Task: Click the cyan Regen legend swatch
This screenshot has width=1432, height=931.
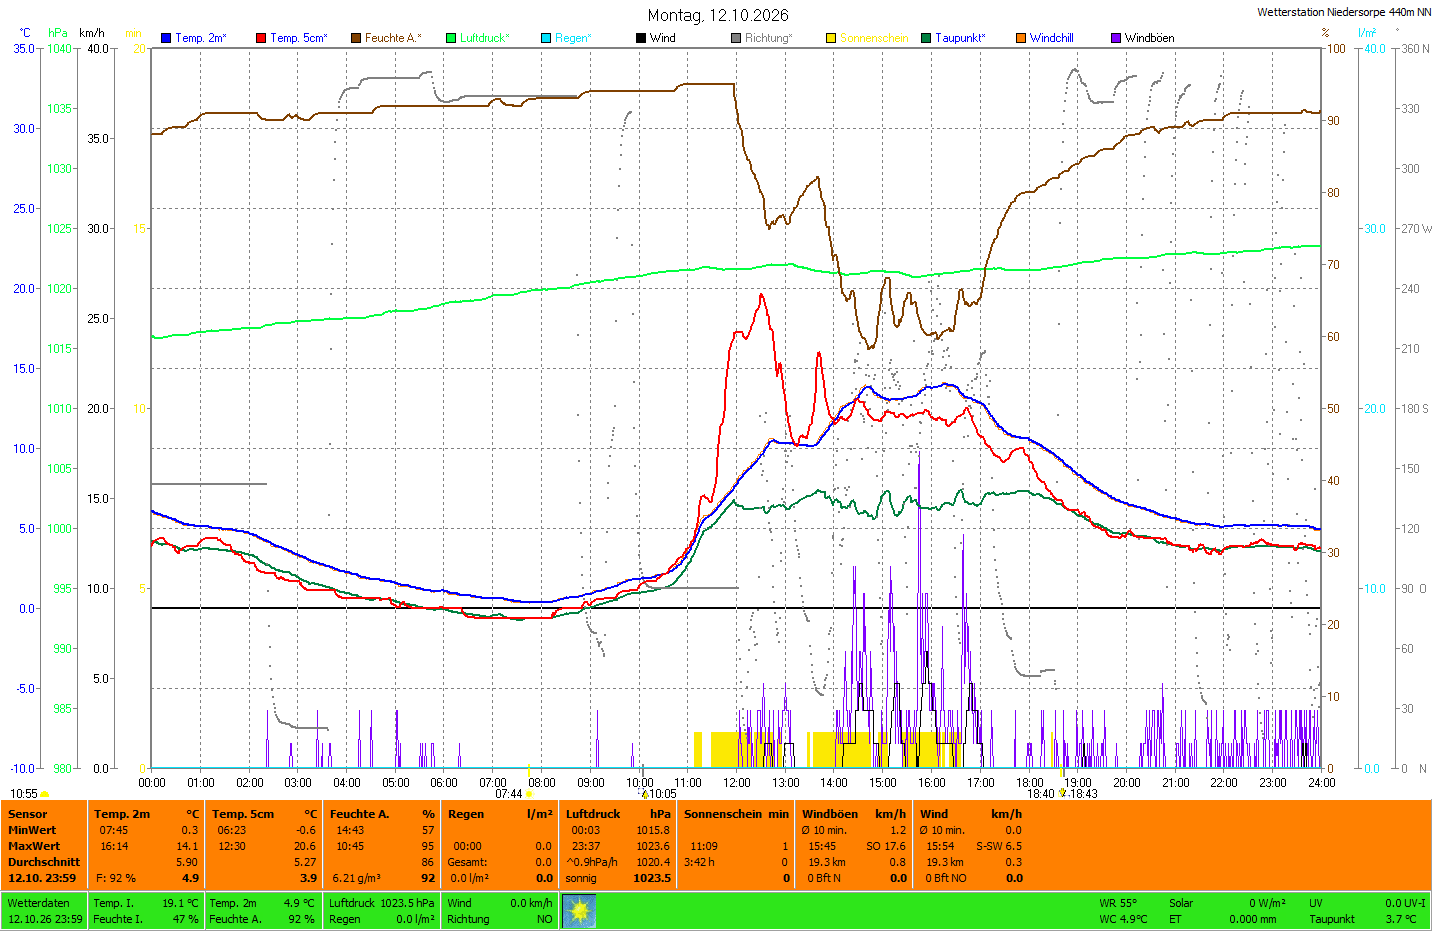Action: (x=546, y=38)
